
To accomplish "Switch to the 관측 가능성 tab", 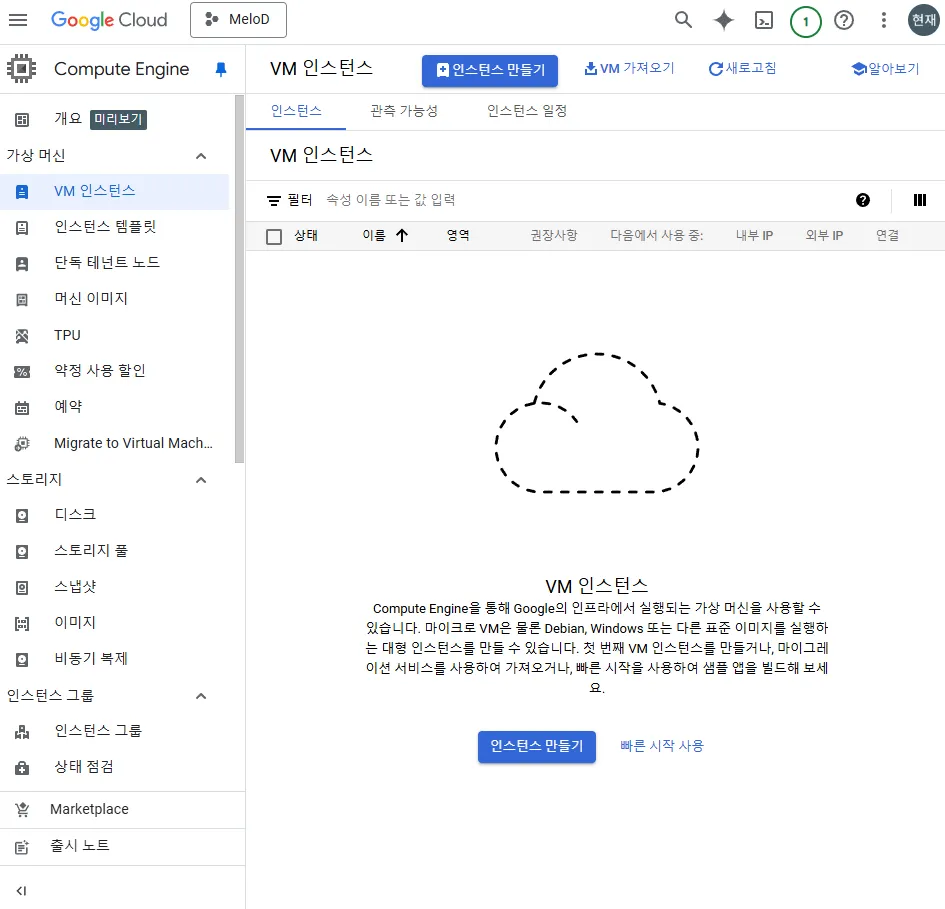I will click(403, 111).
